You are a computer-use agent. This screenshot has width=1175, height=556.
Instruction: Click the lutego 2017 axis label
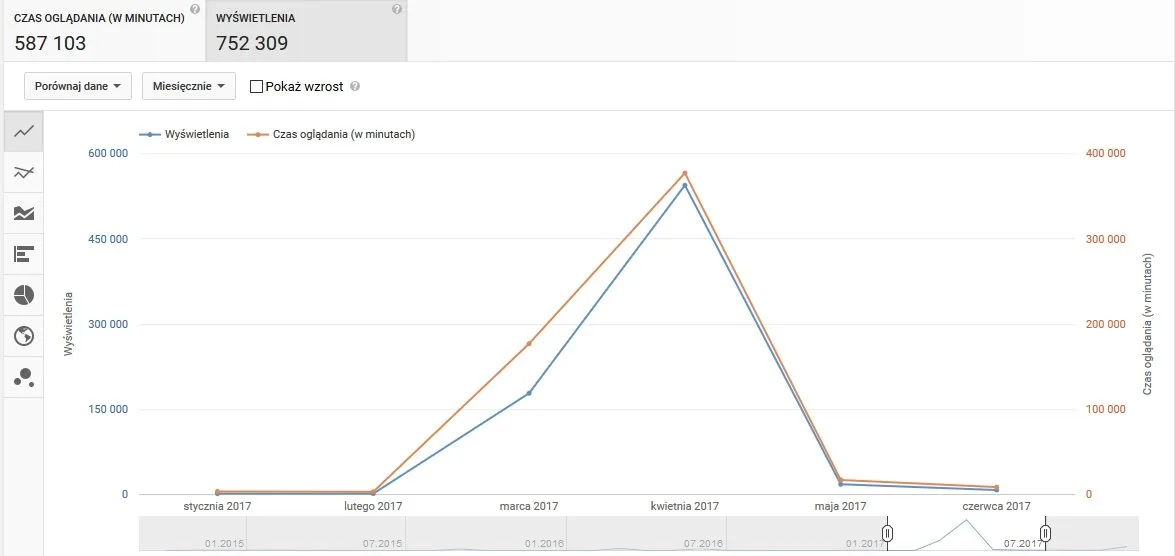pos(373,507)
